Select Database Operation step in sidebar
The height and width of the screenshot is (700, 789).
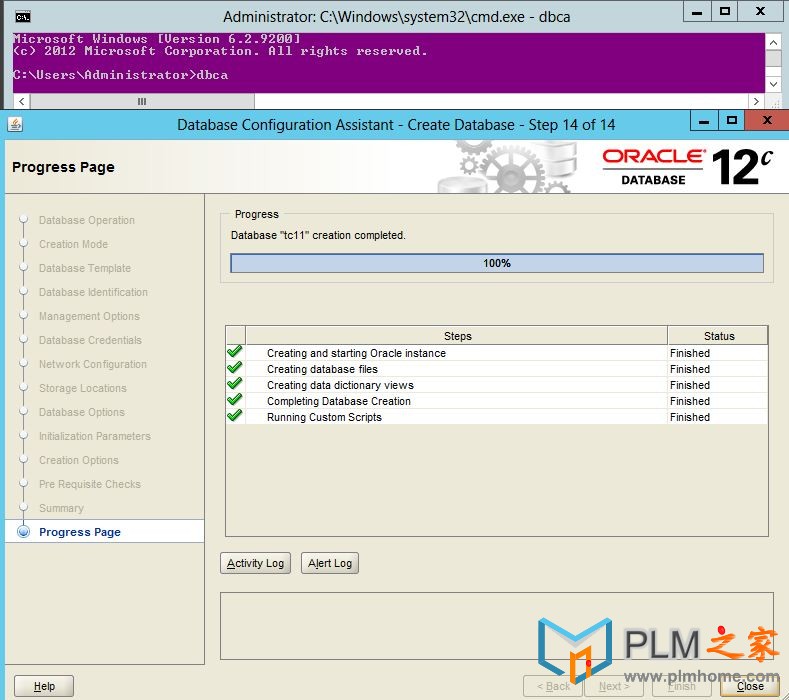[x=87, y=220]
